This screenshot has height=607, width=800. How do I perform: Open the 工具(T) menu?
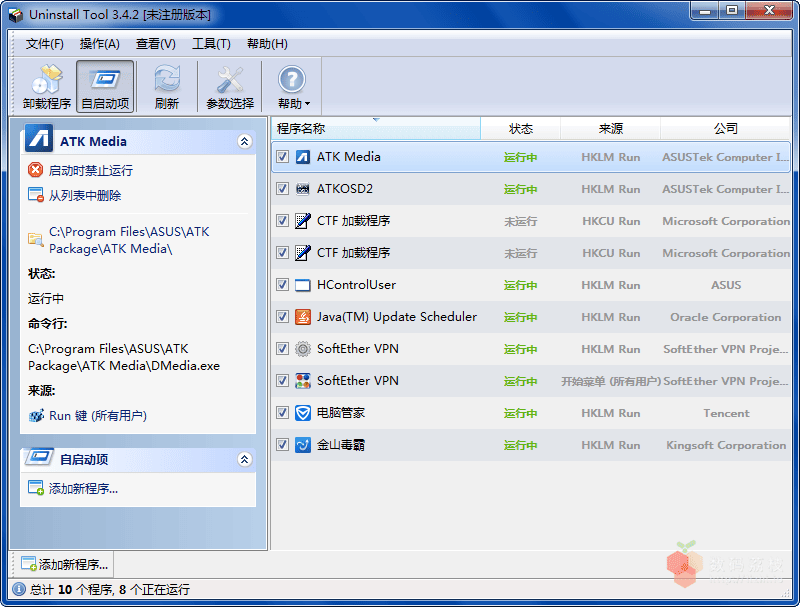[x=211, y=44]
